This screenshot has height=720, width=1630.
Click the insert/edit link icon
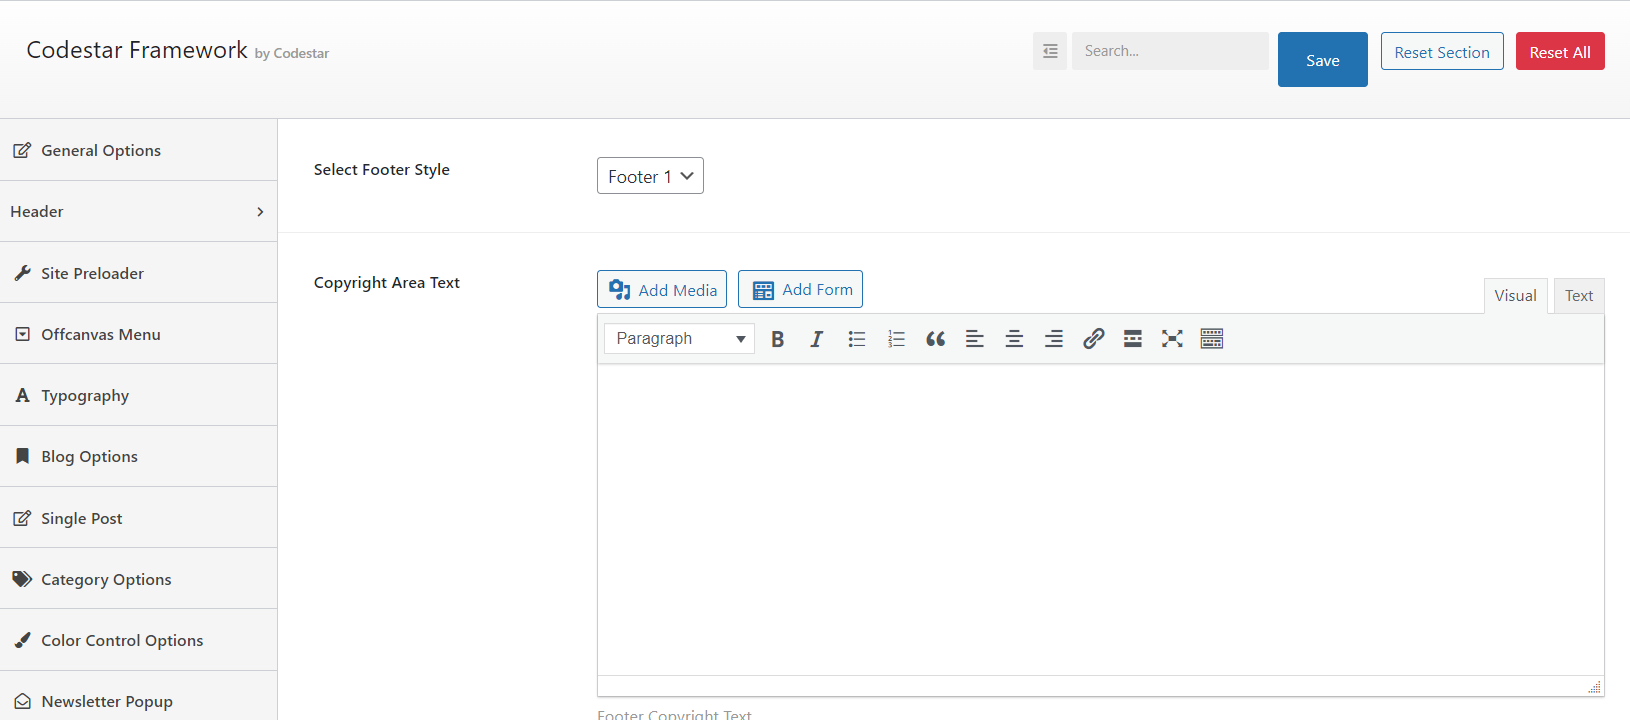[1093, 339]
